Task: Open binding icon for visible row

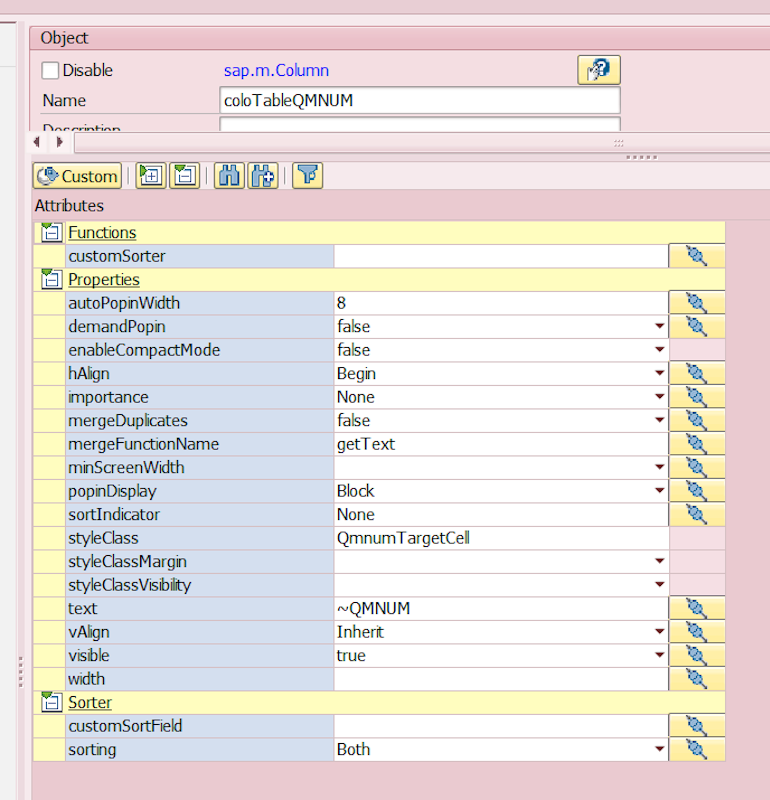Action: [697, 655]
